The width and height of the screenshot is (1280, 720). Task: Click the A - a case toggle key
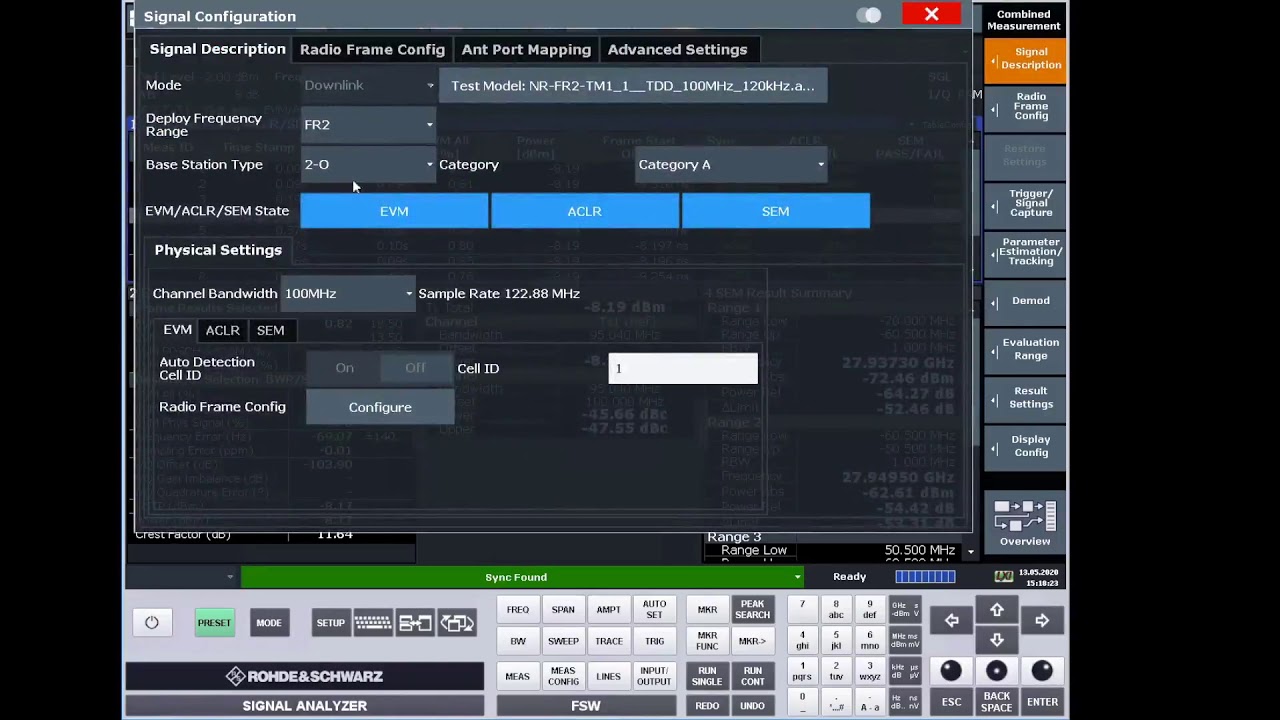870,701
